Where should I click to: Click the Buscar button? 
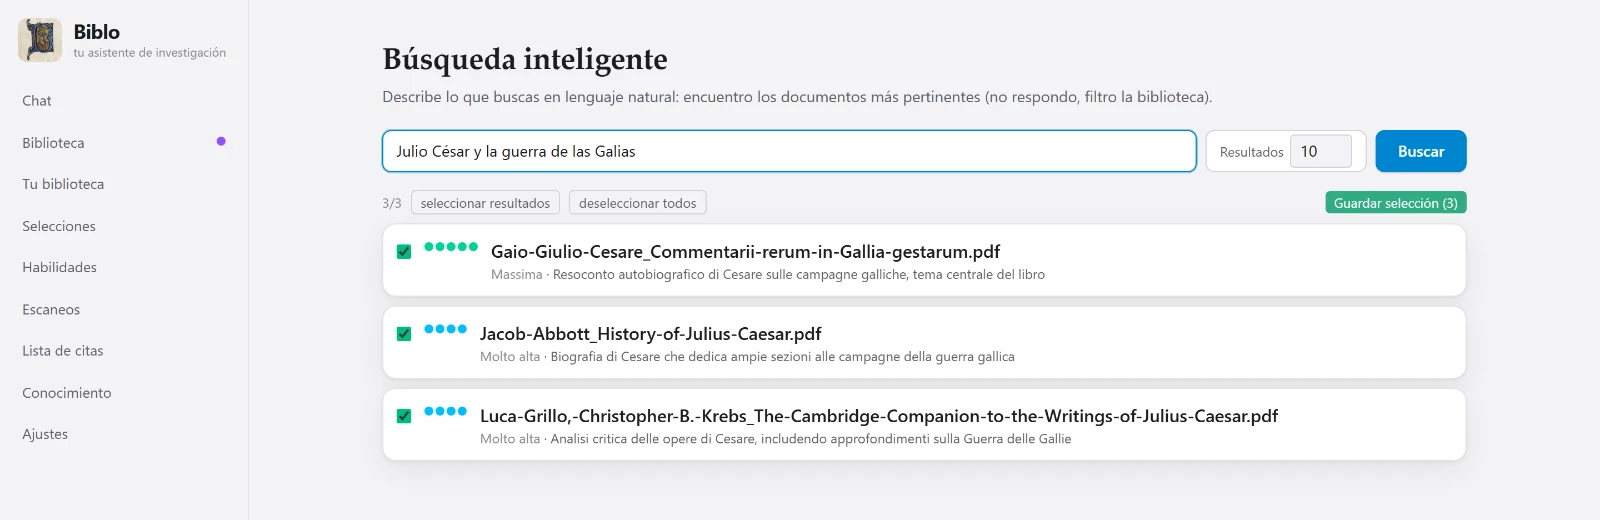click(1420, 151)
